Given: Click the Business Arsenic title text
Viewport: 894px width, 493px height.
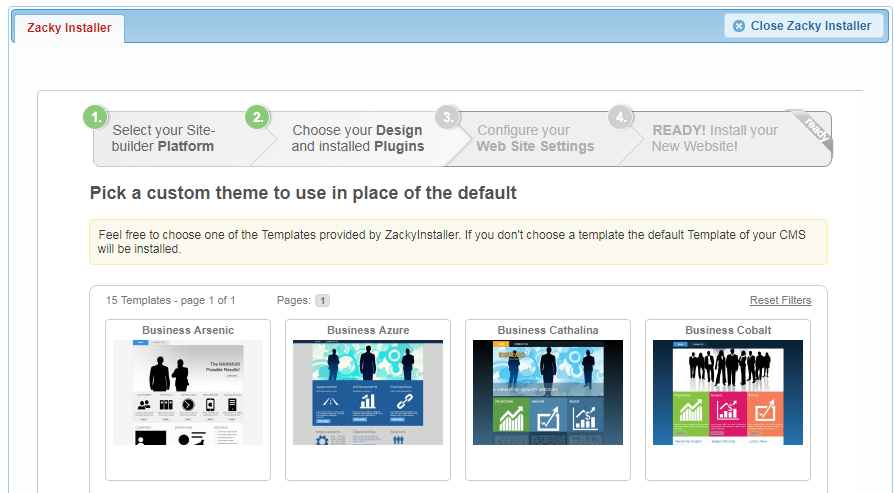Looking at the screenshot, I should 188,330.
